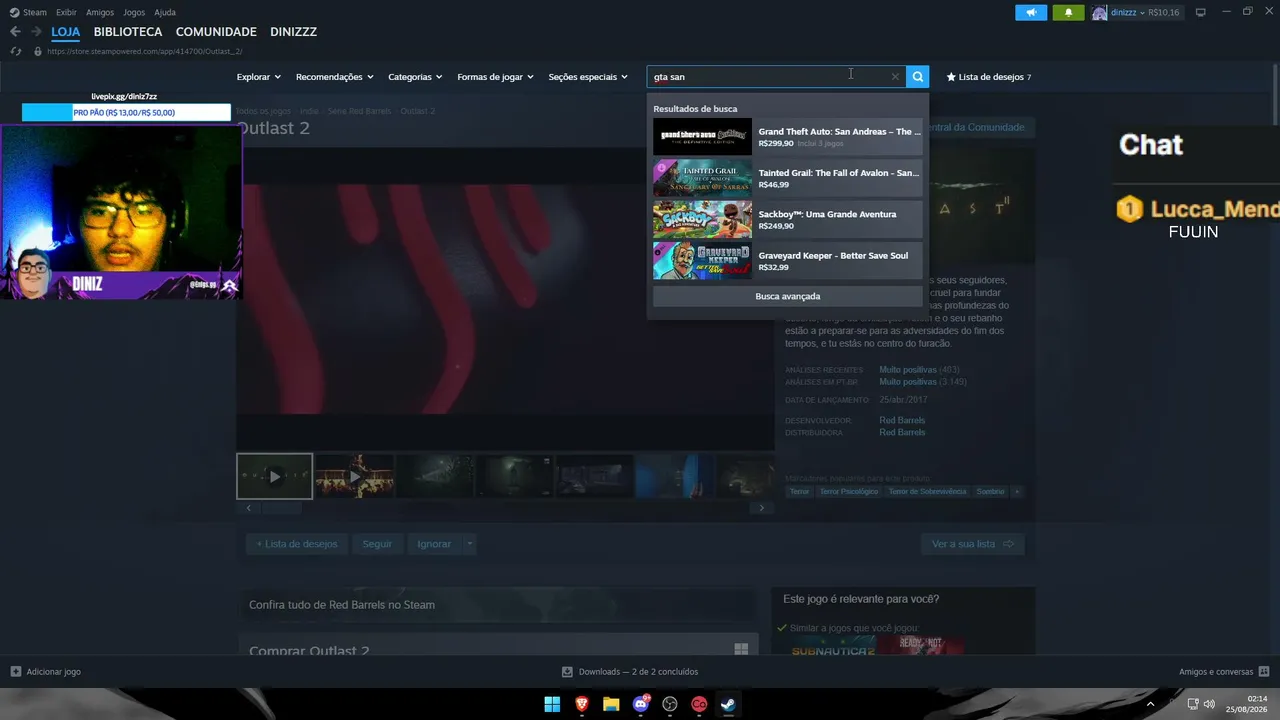Switch to Big Picture mode icon
The width and height of the screenshot is (1280, 720).
pos(1201,12)
